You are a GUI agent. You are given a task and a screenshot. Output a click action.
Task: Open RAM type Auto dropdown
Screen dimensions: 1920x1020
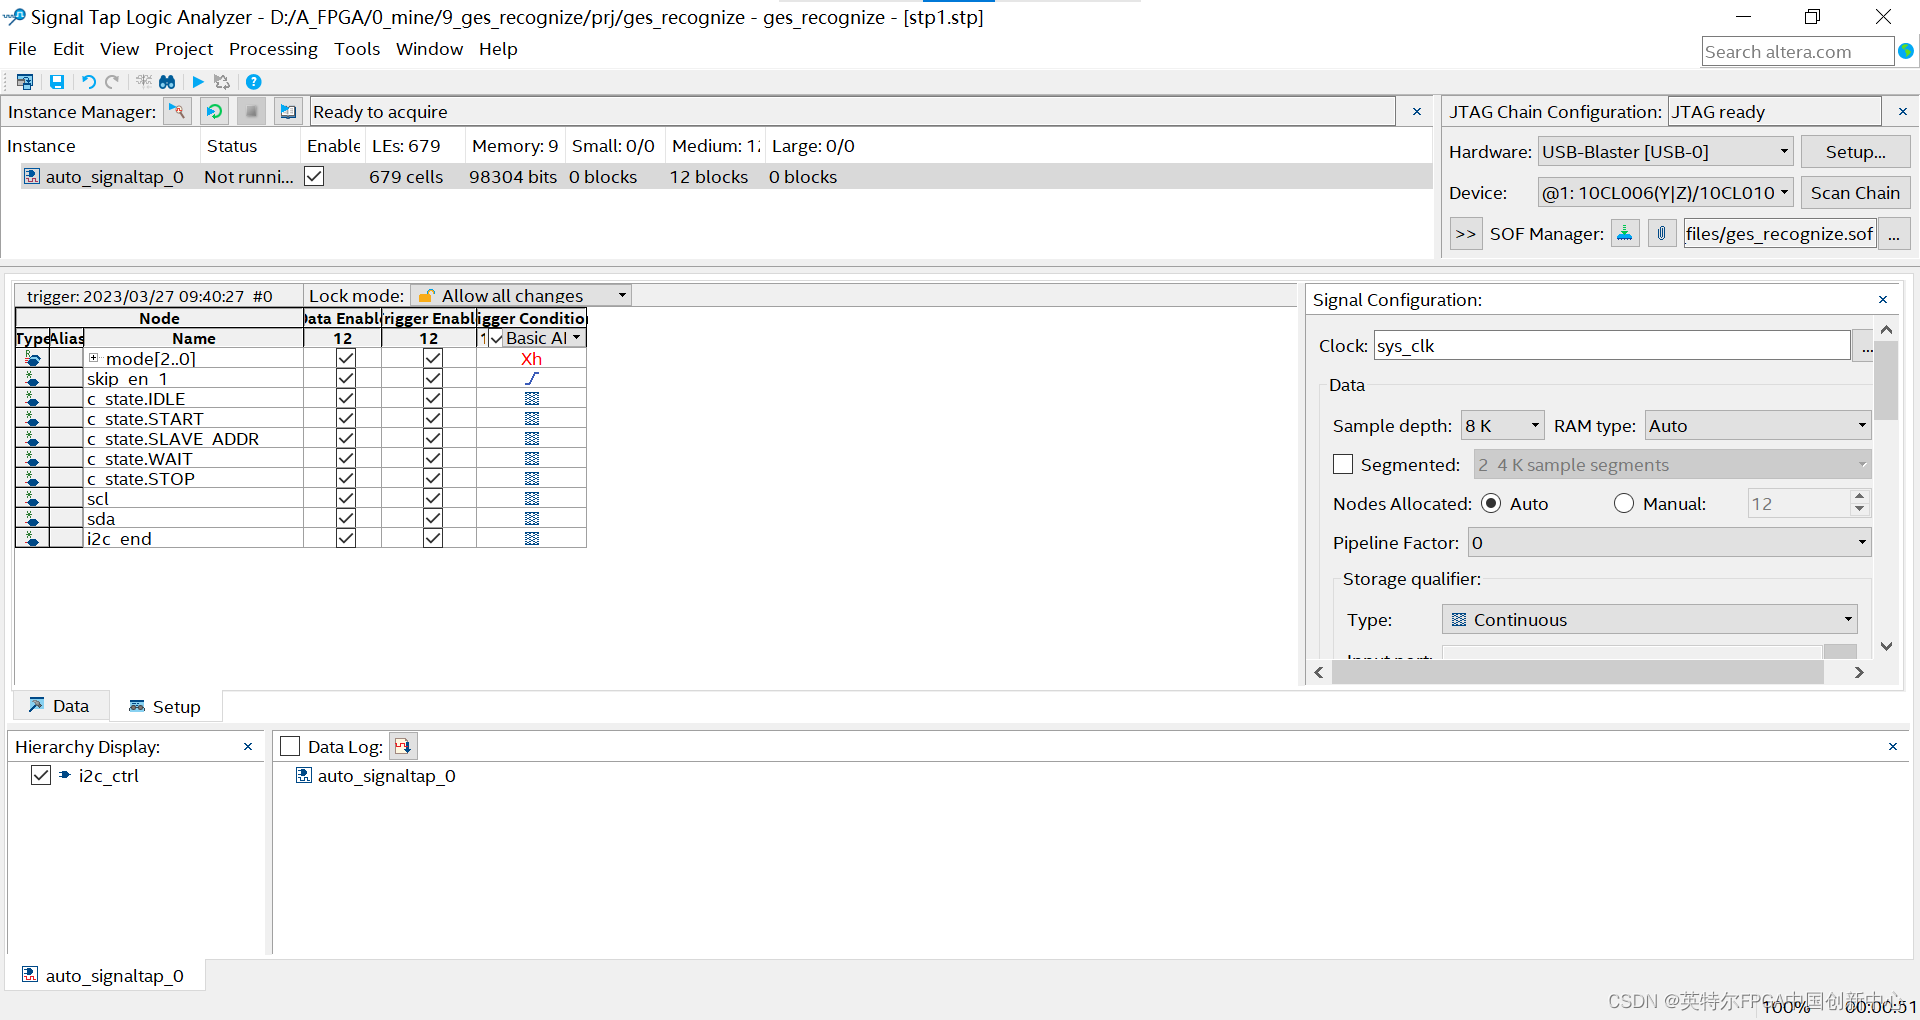coord(1758,425)
